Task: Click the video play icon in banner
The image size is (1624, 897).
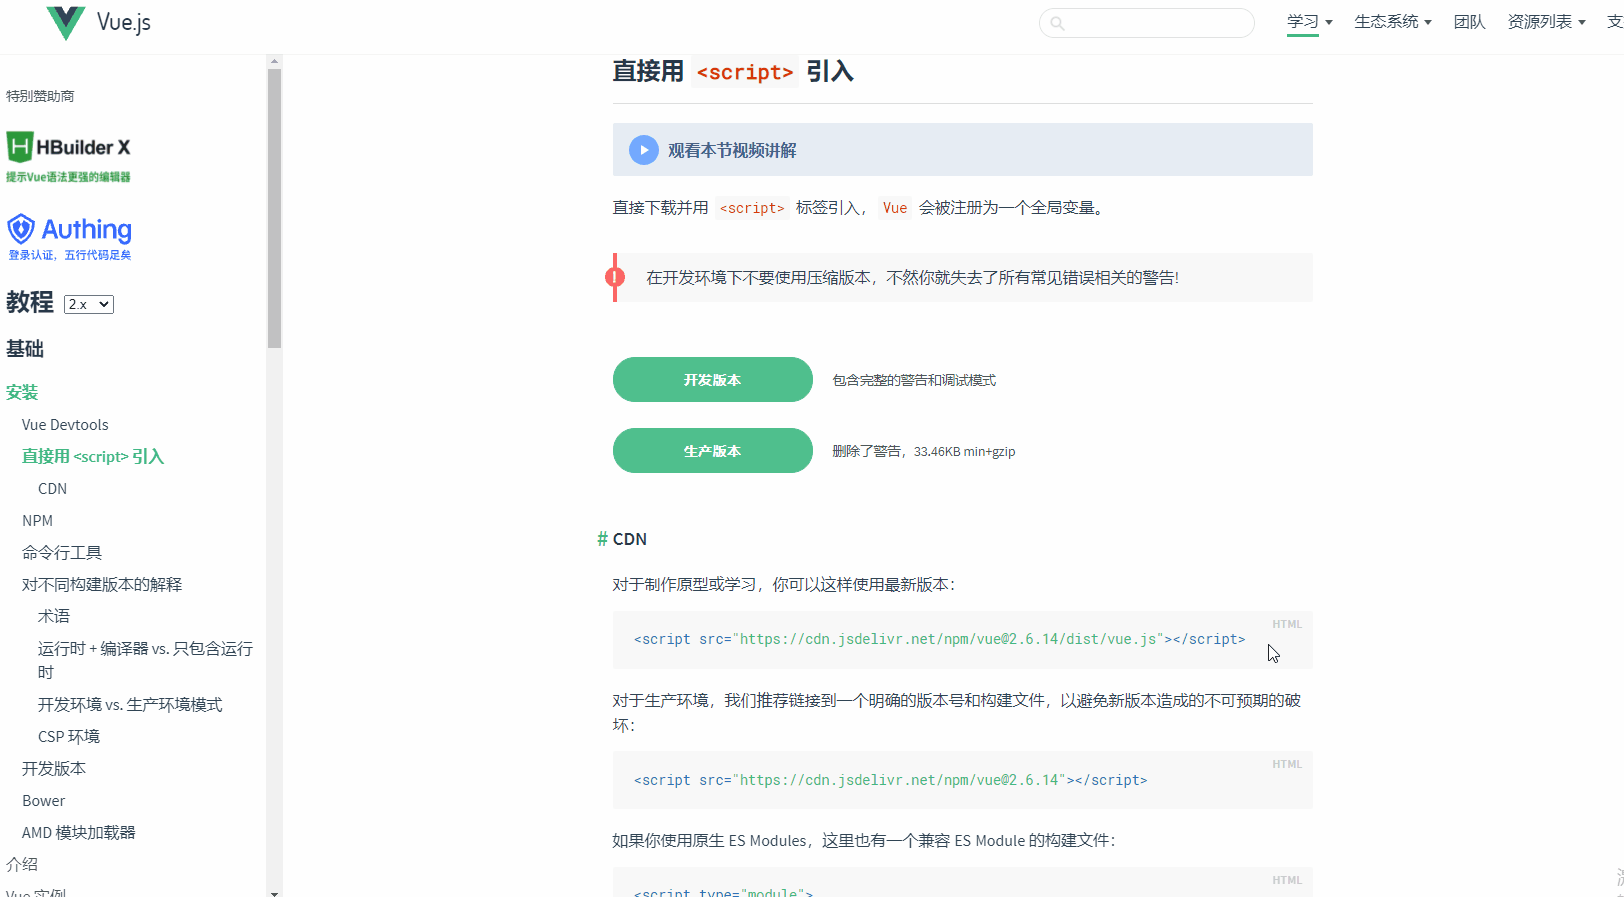Action: (644, 150)
